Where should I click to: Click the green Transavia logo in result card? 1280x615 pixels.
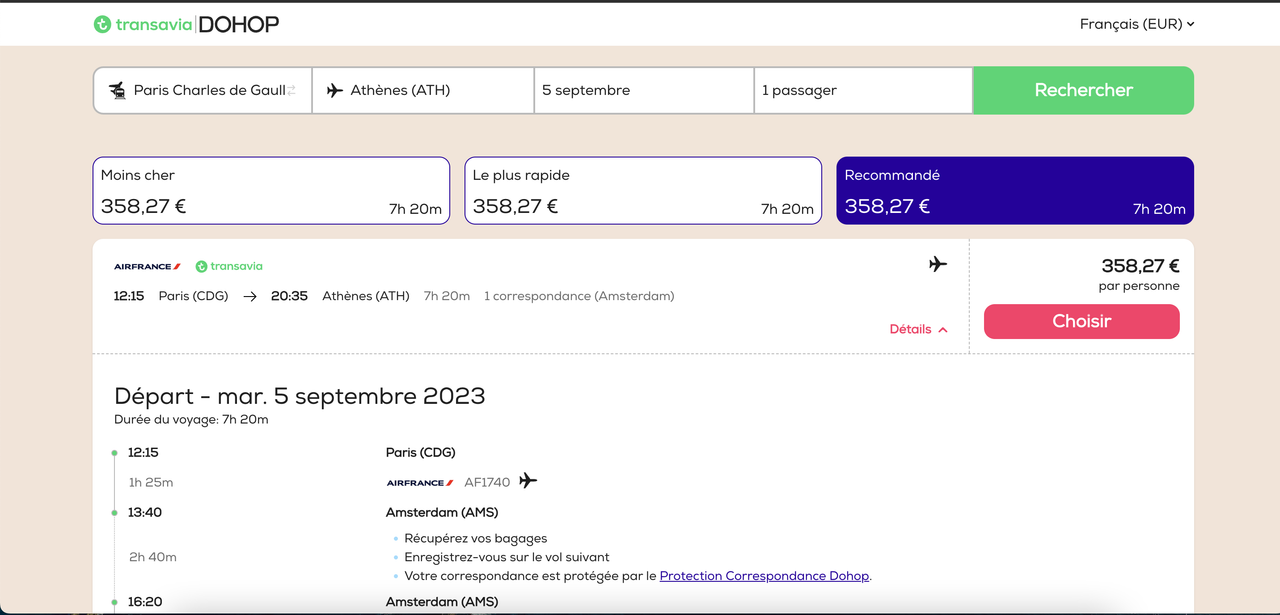click(229, 267)
